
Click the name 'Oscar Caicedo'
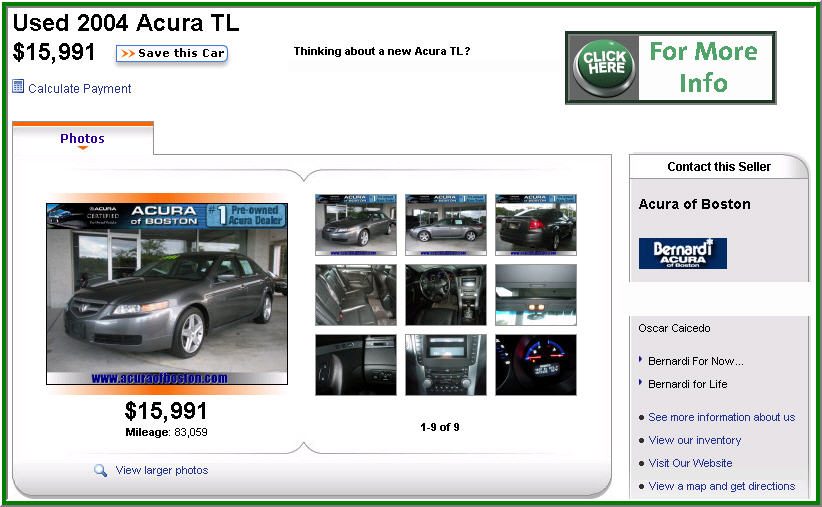tap(674, 328)
